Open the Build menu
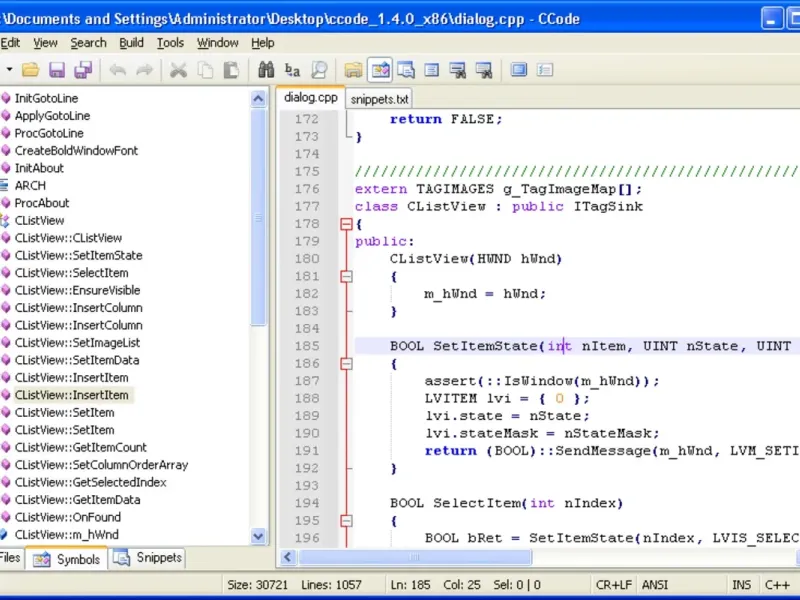The height and width of the screenshot is (600, 800). tap(131, 43)
